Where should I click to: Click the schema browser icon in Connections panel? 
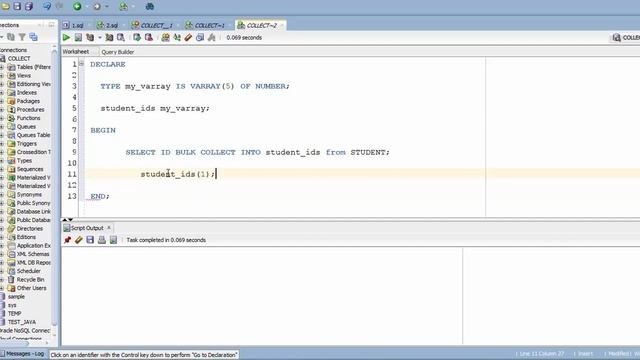click(x=33, y=37)
